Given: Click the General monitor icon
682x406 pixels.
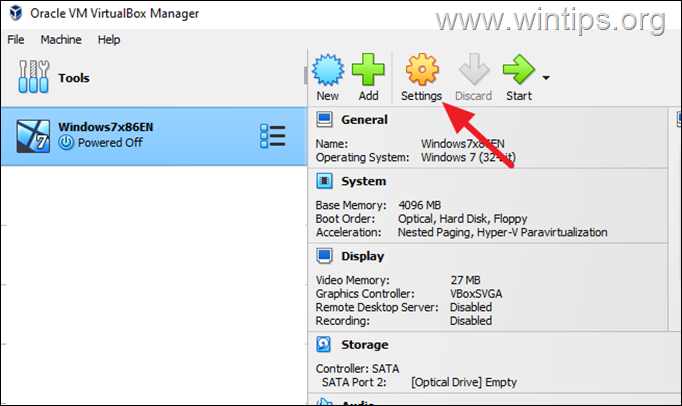Looking at the screenshot, I should (324, 119).
